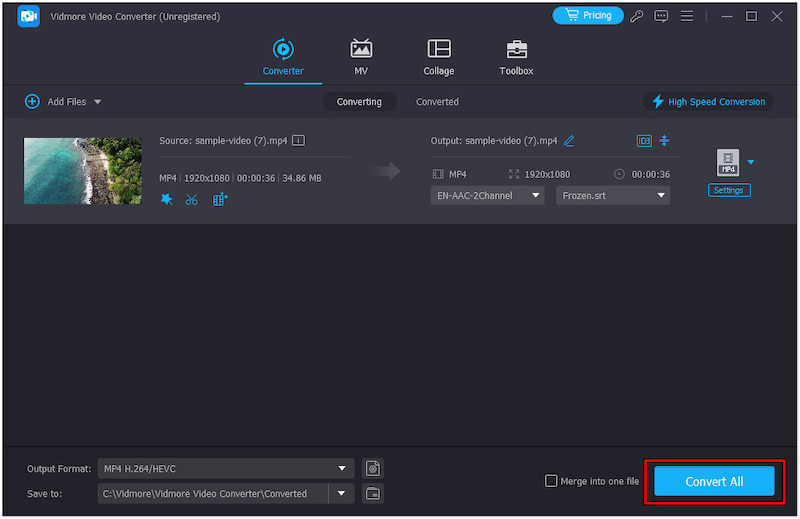The image size is (800, 519).
Task: Open the Collage tab
Action: [x=438, y=58]
